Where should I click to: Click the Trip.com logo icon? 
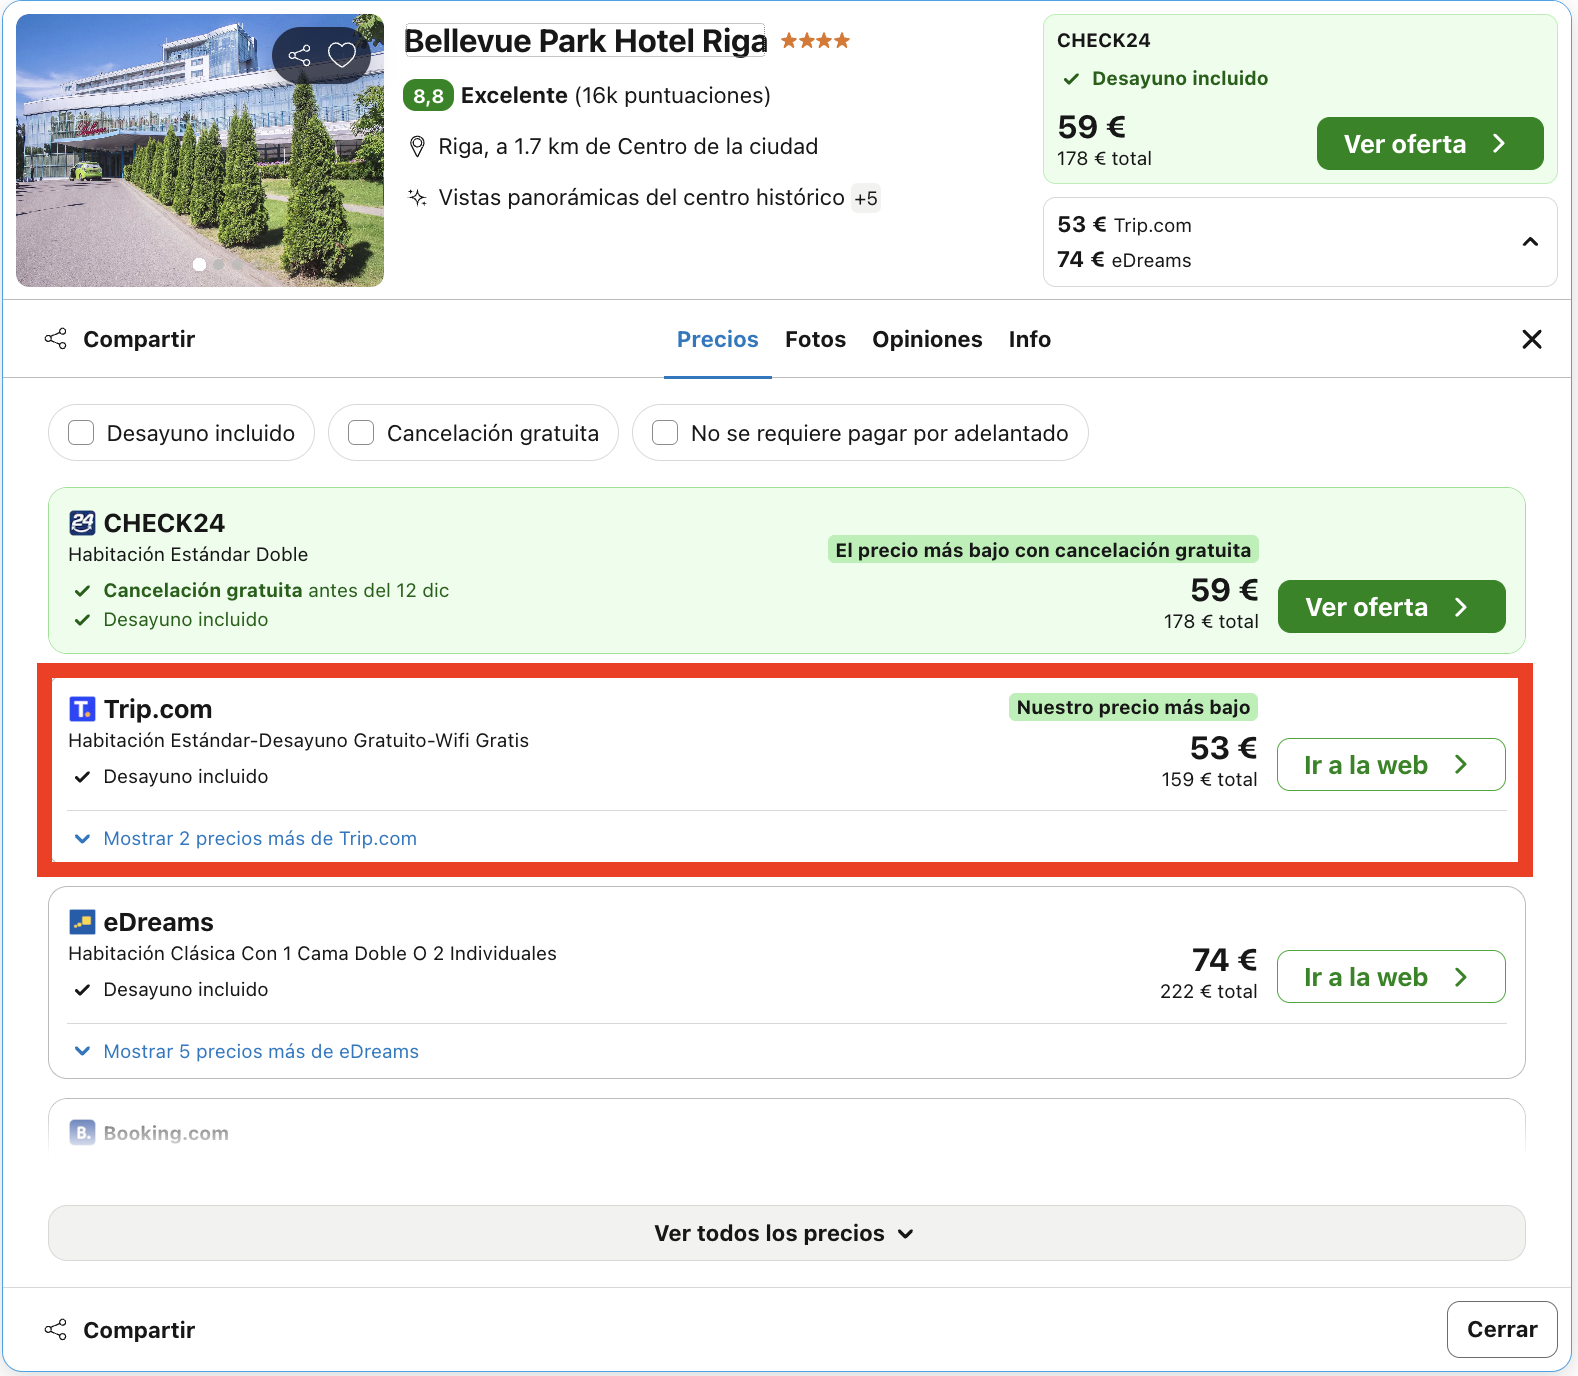point(82,709)
